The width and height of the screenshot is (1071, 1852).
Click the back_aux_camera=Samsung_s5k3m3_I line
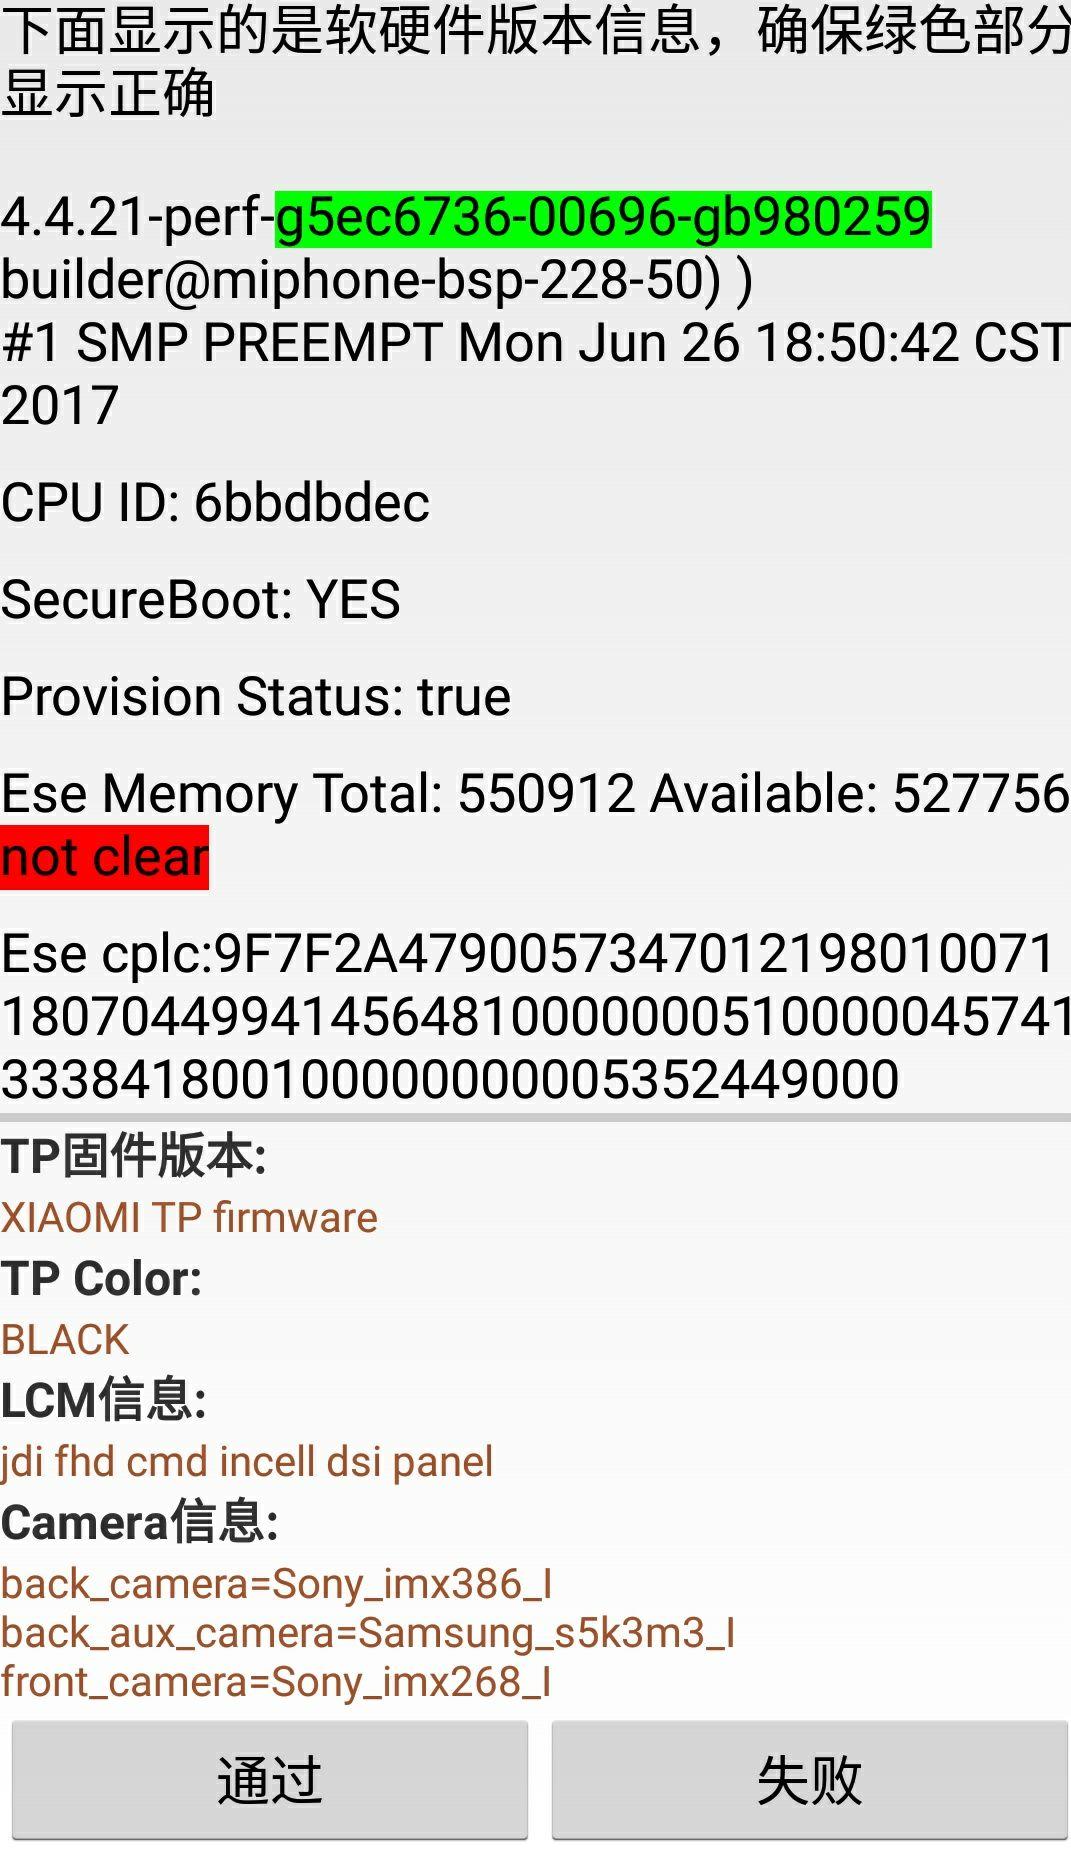[x=368, y=1633]
